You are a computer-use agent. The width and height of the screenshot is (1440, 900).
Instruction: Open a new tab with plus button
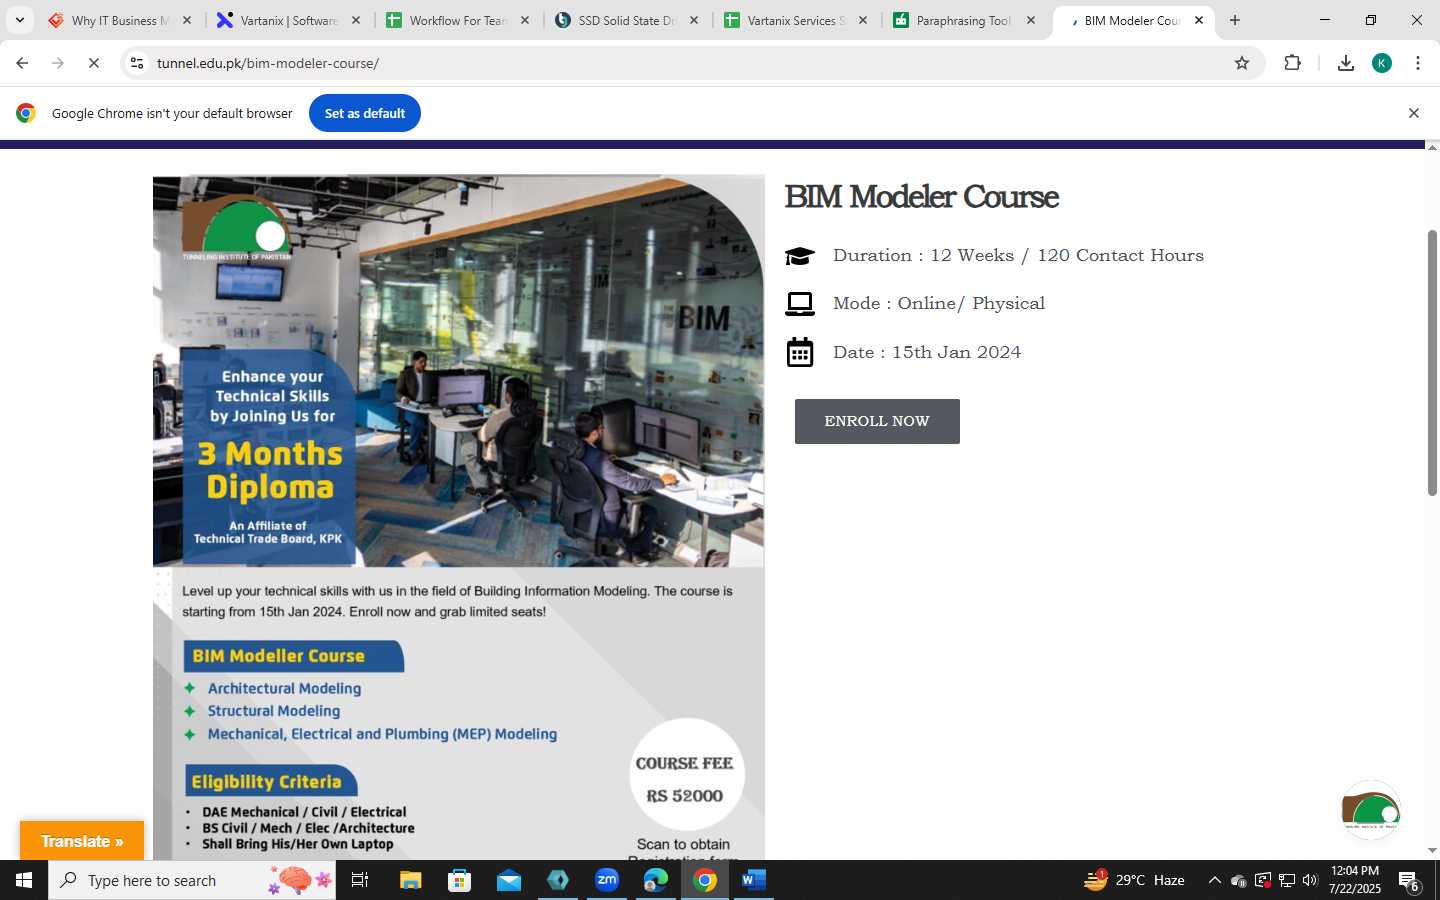(1235, 20)
